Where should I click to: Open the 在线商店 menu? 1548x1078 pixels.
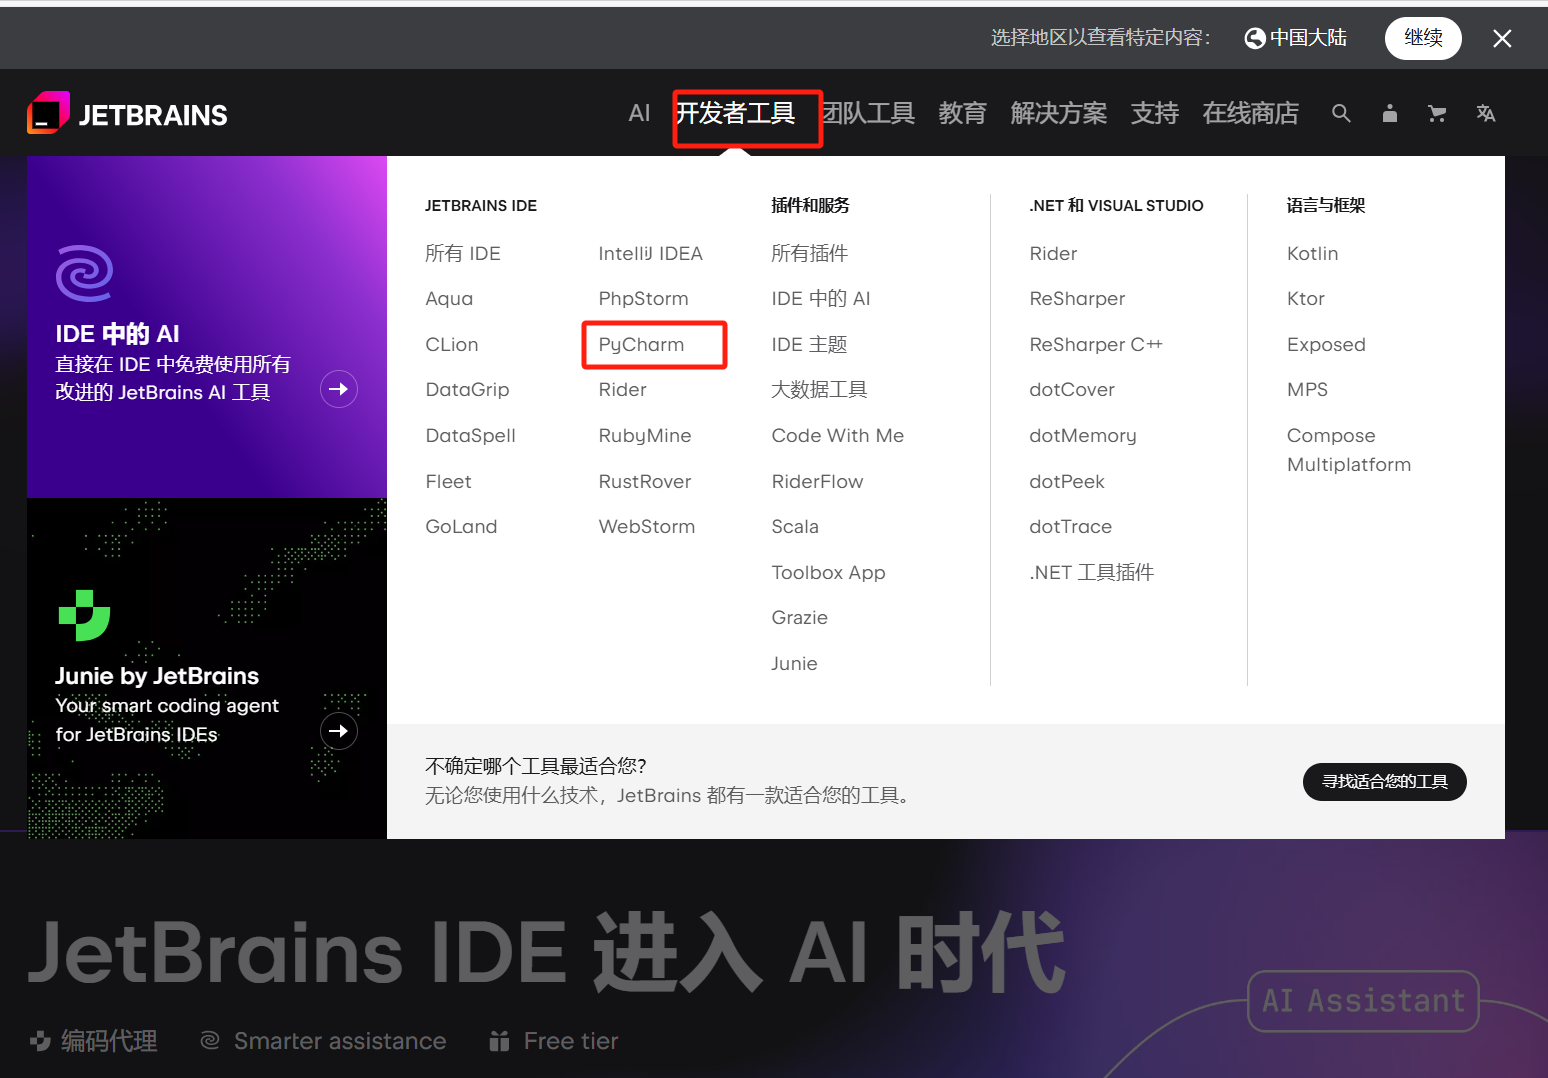pyautogui.click(x=1250, y=113)
